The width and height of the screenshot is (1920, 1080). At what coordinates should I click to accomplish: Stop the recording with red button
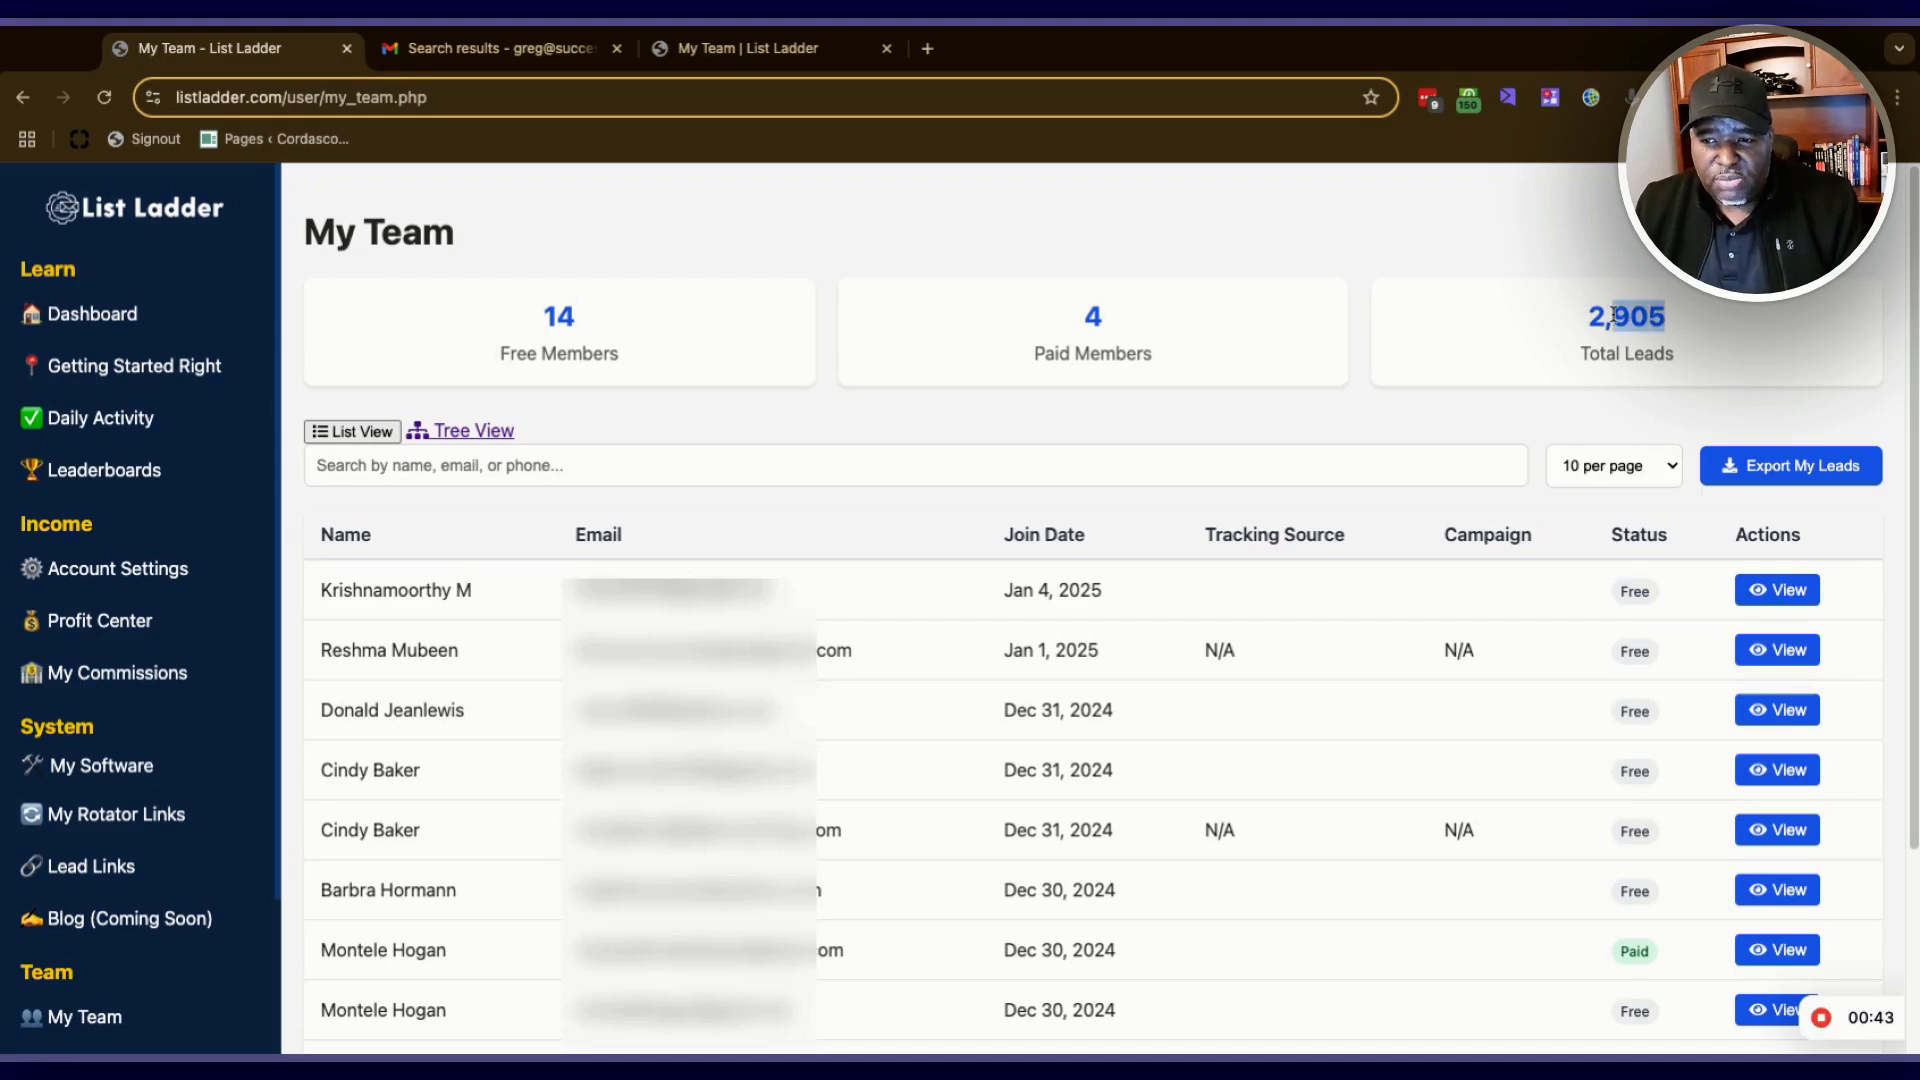[1821, 1017]
